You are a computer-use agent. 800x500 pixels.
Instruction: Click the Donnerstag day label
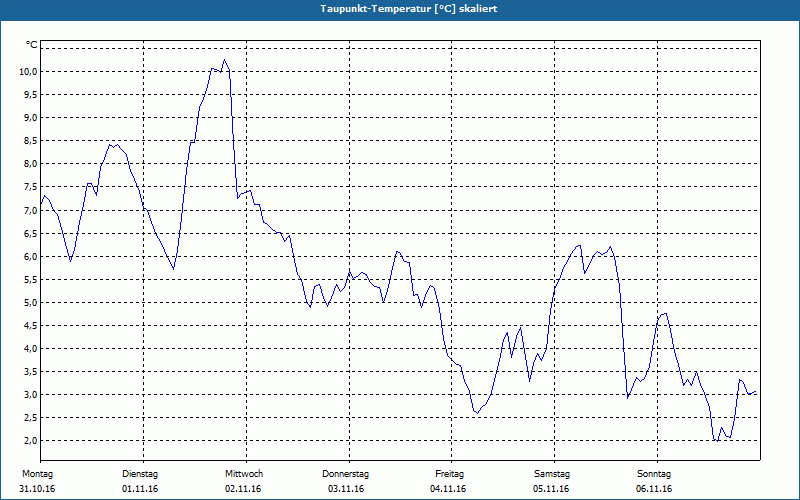click(345, 474)
